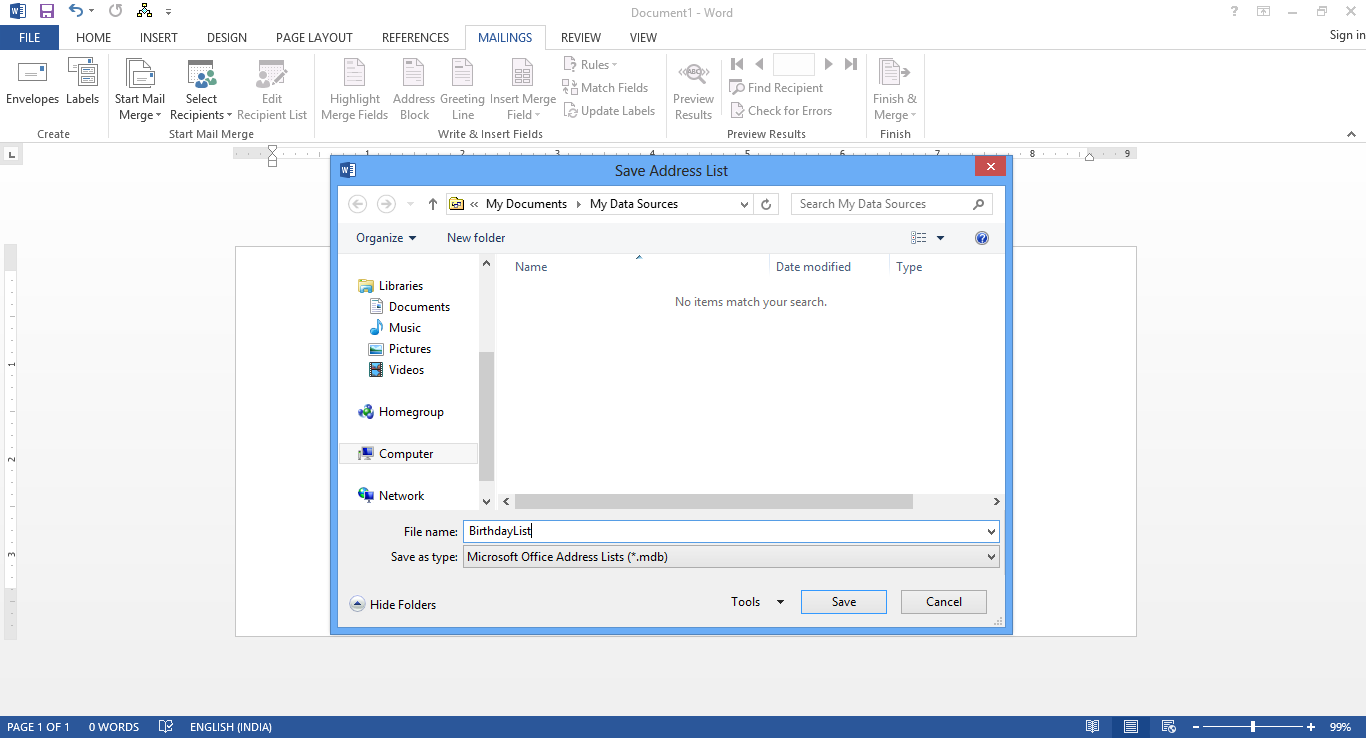Viewport: 1366px width, 738px height.
Task: Open Documents library in navigation pane
Action: 409,307
